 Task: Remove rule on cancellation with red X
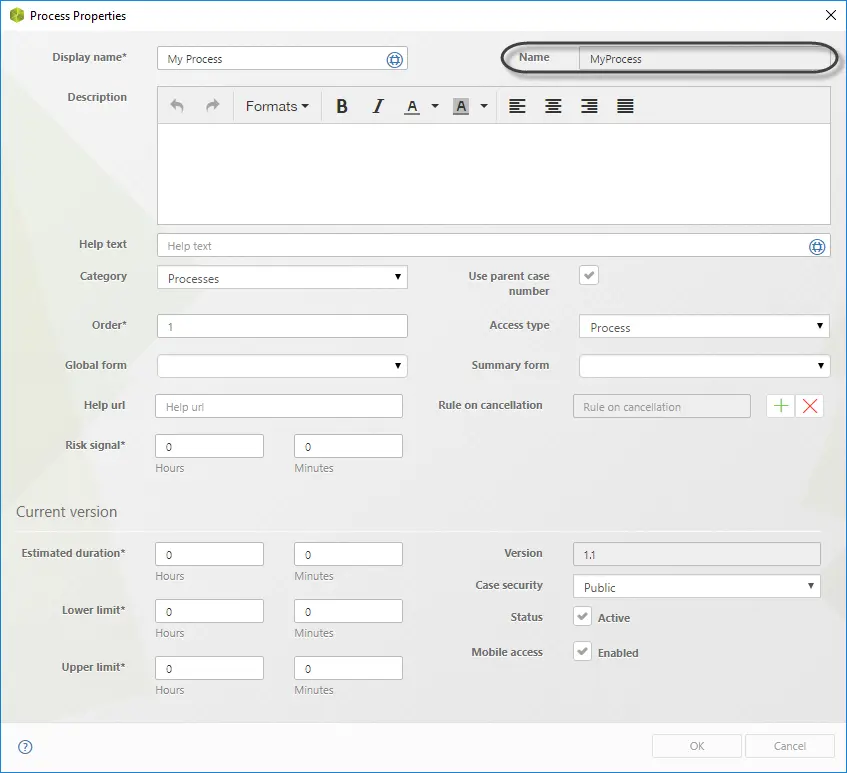tap(809, 406)
